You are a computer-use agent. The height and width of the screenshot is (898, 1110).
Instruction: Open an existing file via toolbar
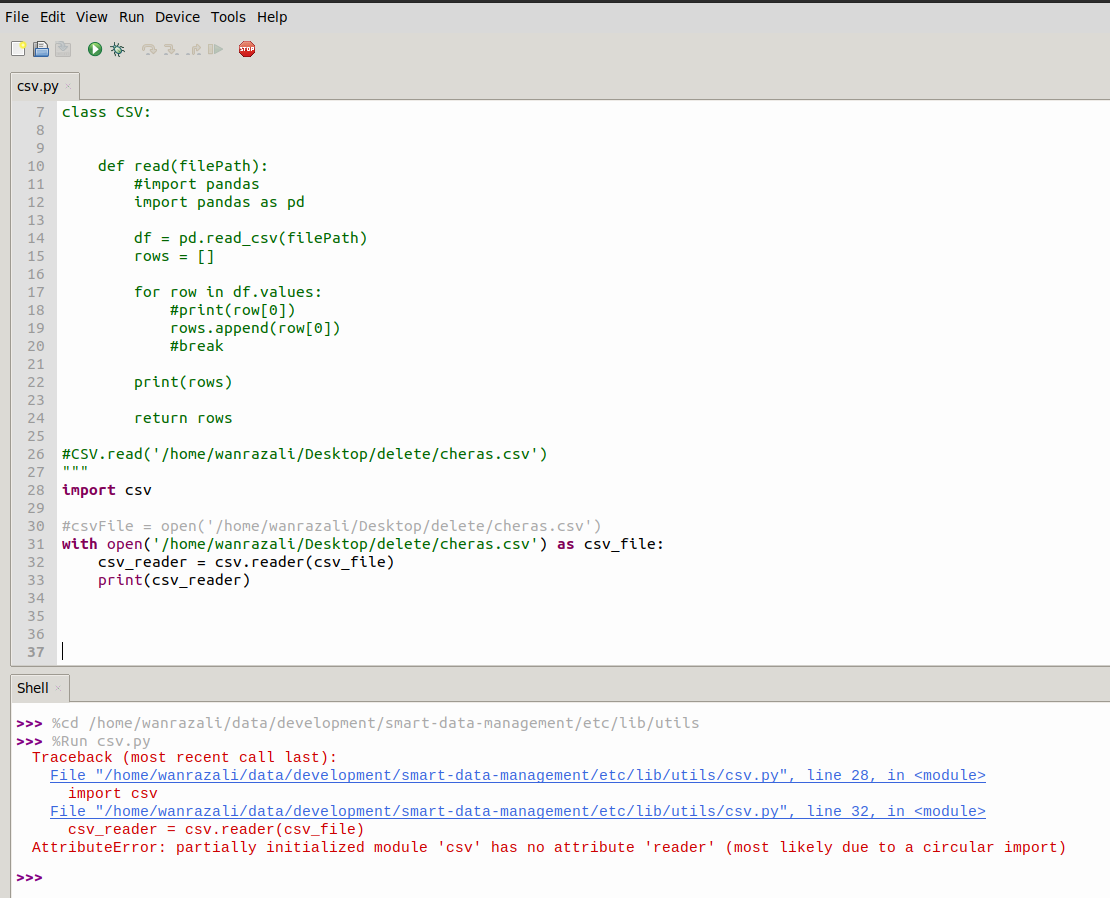pos(40,48)
